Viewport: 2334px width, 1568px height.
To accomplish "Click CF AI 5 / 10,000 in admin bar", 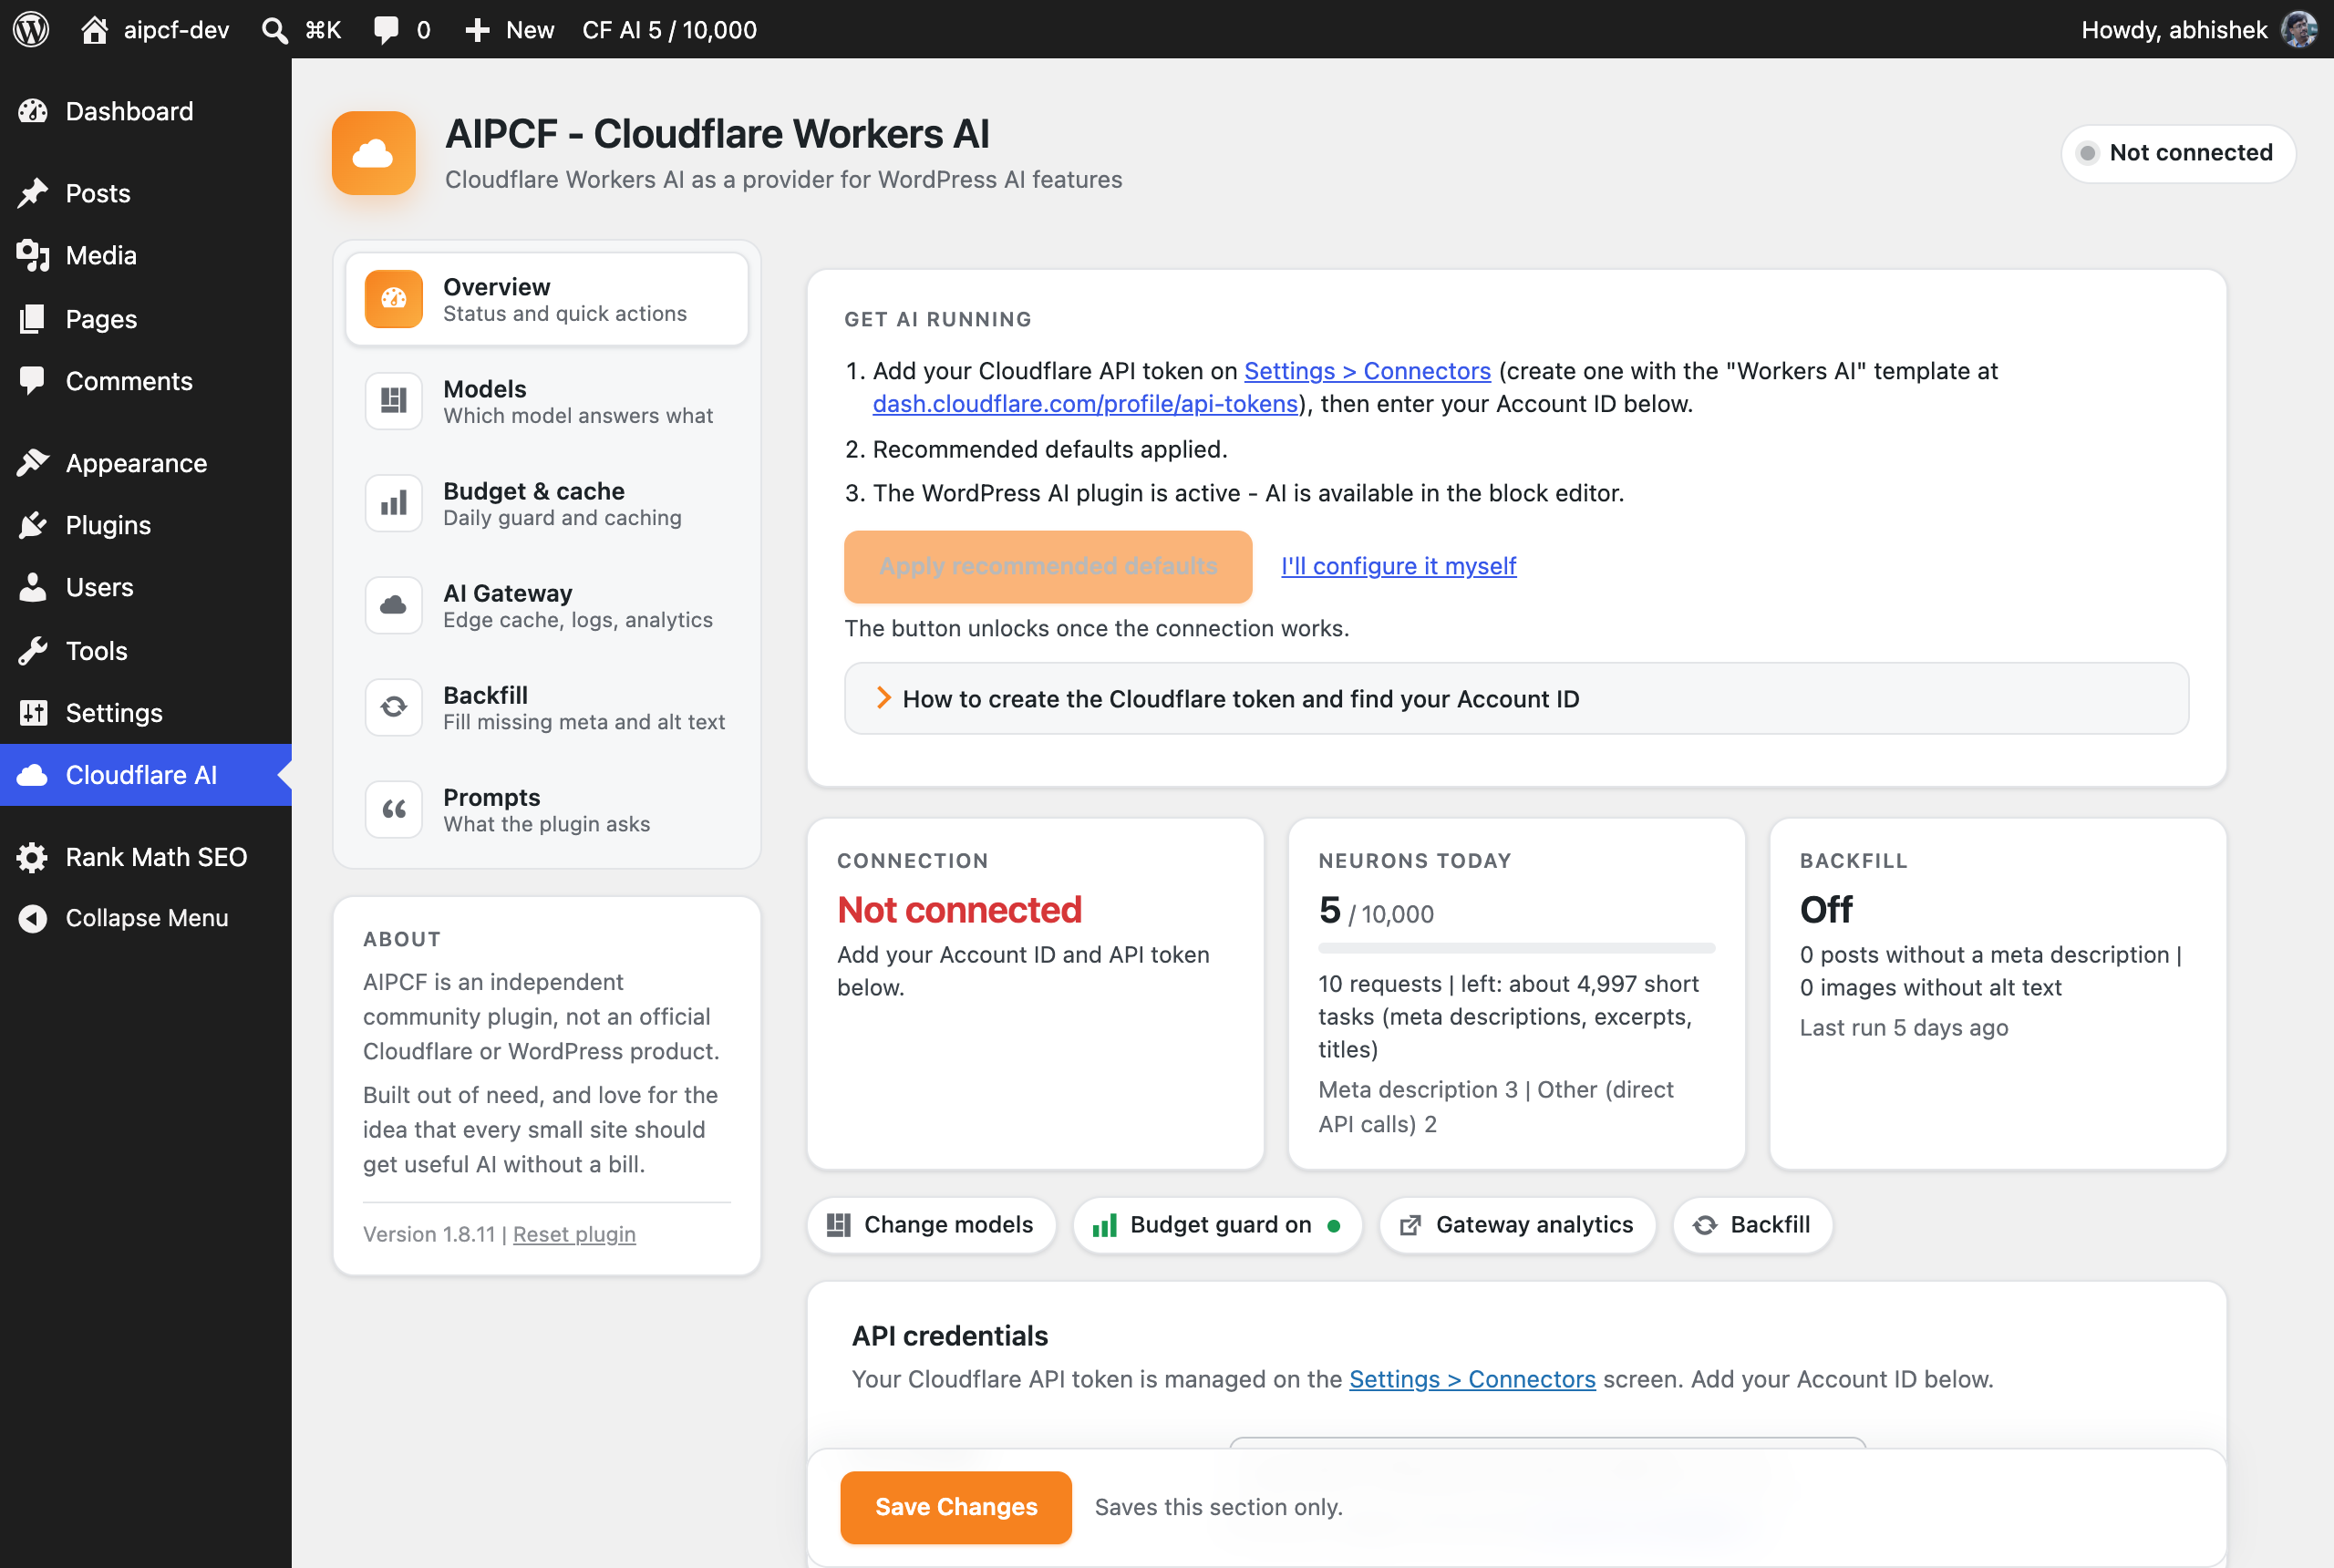I will click(x=669, y=30).
